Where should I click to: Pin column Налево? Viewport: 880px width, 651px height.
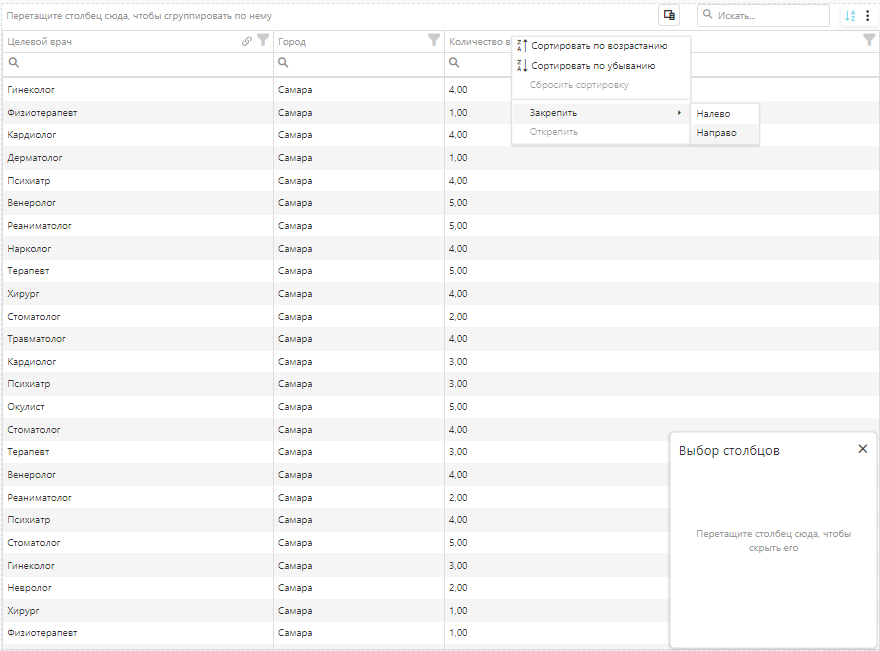(714, 114)
